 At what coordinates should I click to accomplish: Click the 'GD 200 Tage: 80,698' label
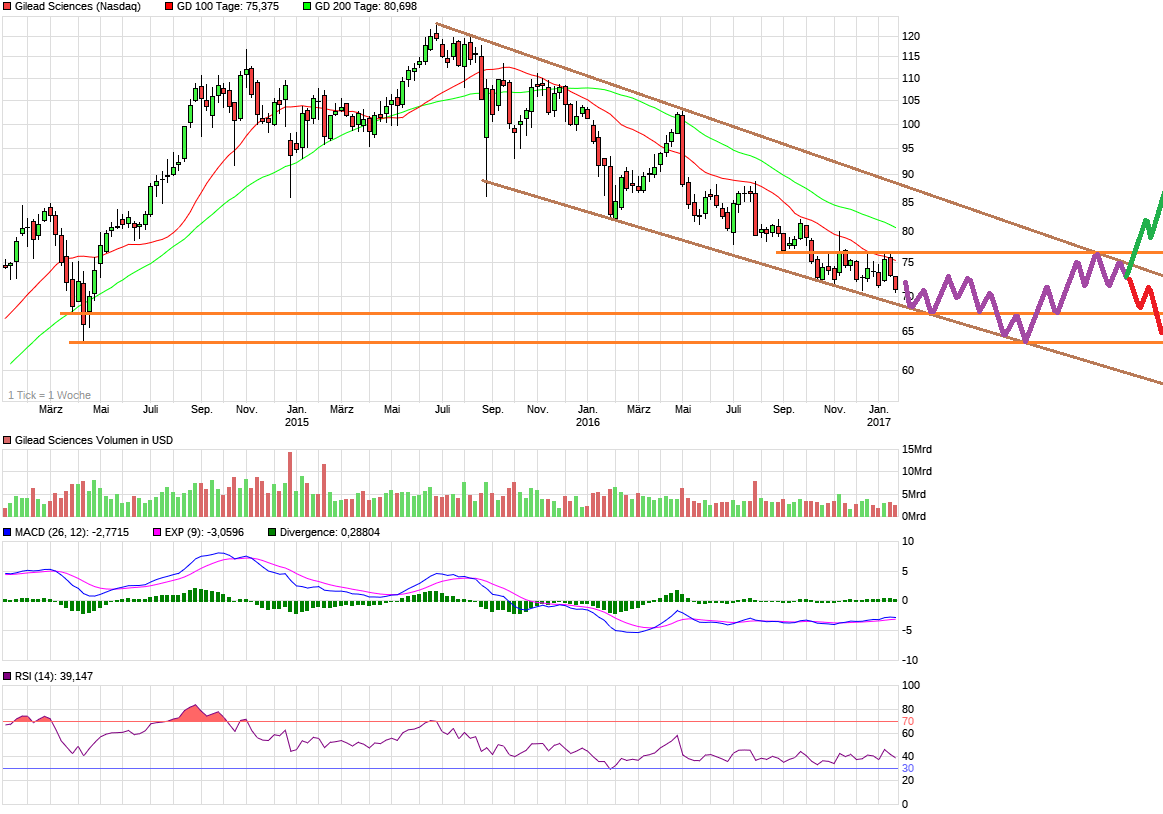(x=366, y=7)
